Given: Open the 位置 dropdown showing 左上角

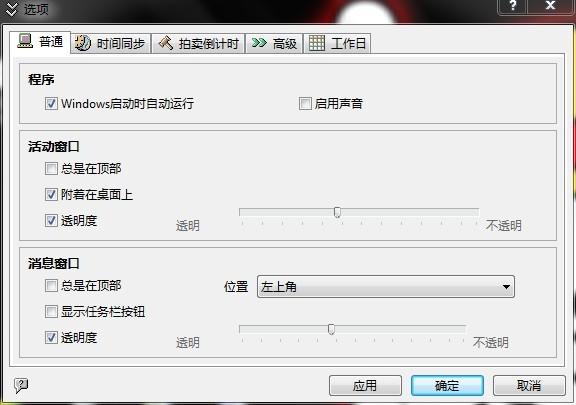Looking at the screenshot, I should click(x=386, y=286).
